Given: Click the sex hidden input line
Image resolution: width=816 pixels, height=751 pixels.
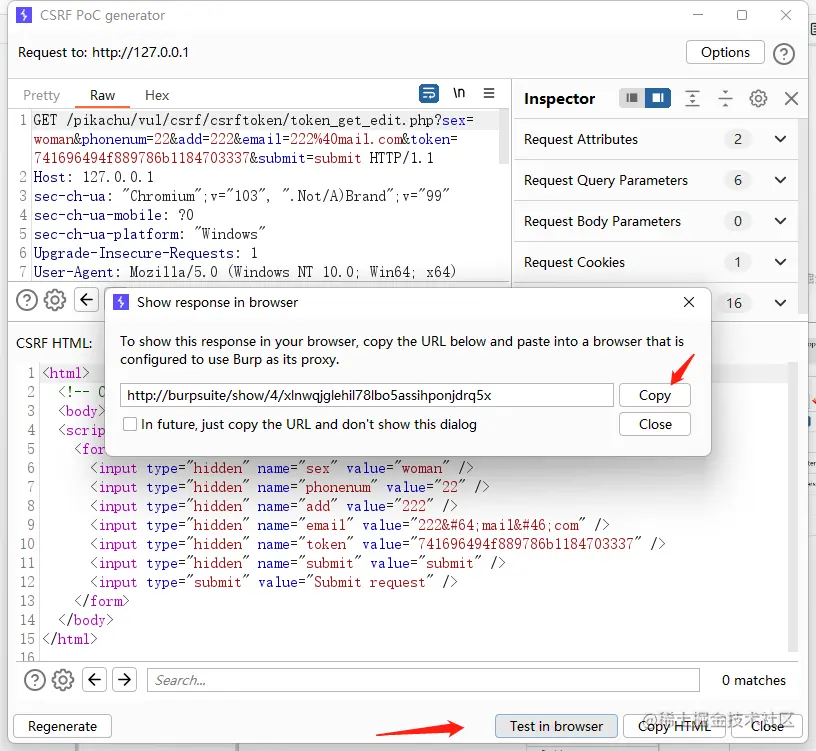Looking at the screenshot, I should coord(282,468).
